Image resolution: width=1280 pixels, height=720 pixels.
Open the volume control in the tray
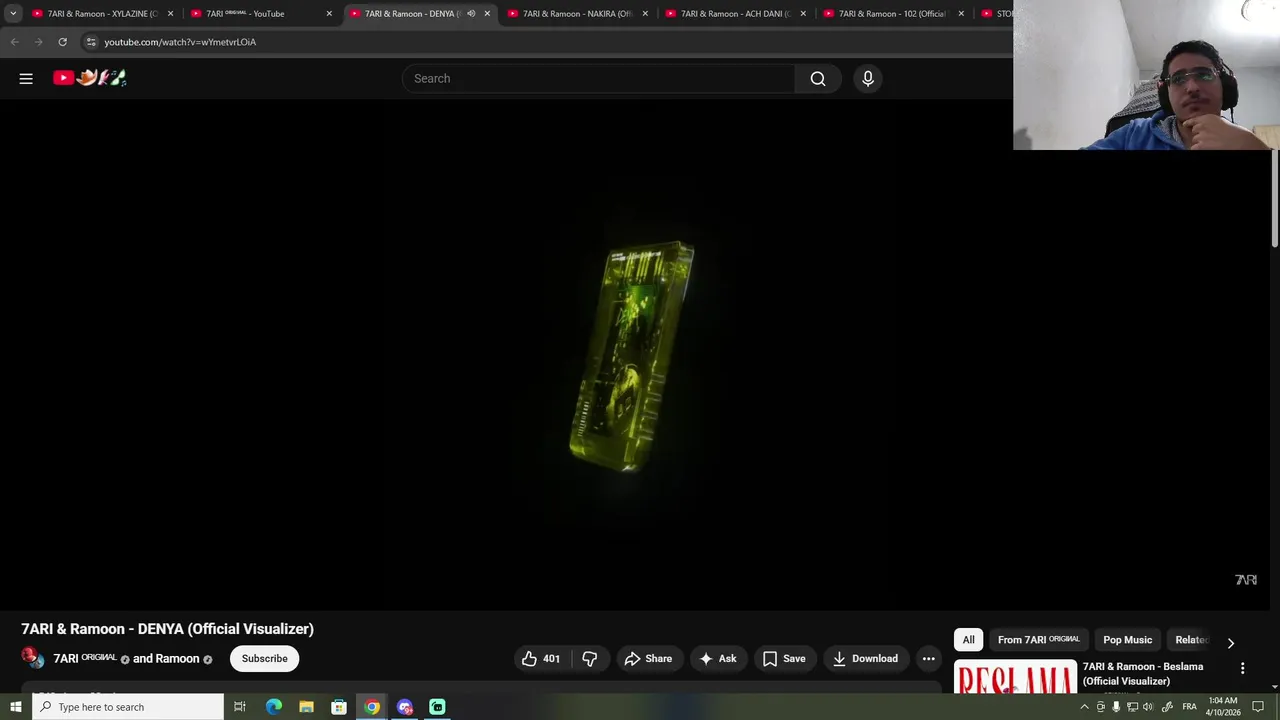pyautogui.click(x=1148, y=707)
